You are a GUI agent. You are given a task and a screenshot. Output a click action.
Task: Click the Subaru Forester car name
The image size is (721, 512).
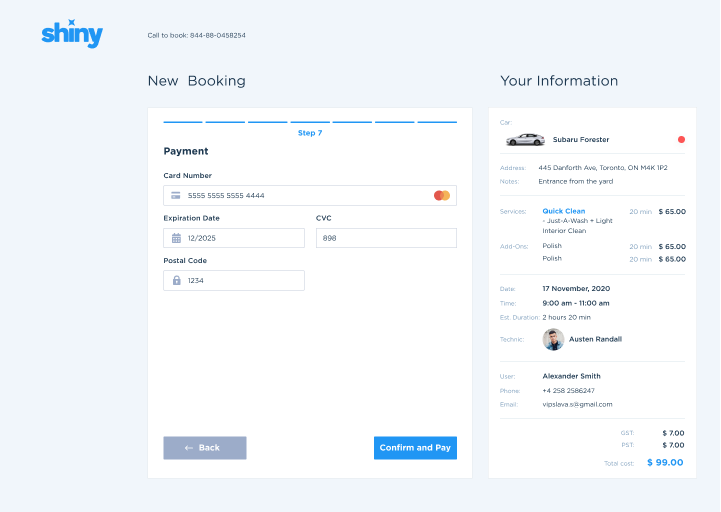point(581,139)
